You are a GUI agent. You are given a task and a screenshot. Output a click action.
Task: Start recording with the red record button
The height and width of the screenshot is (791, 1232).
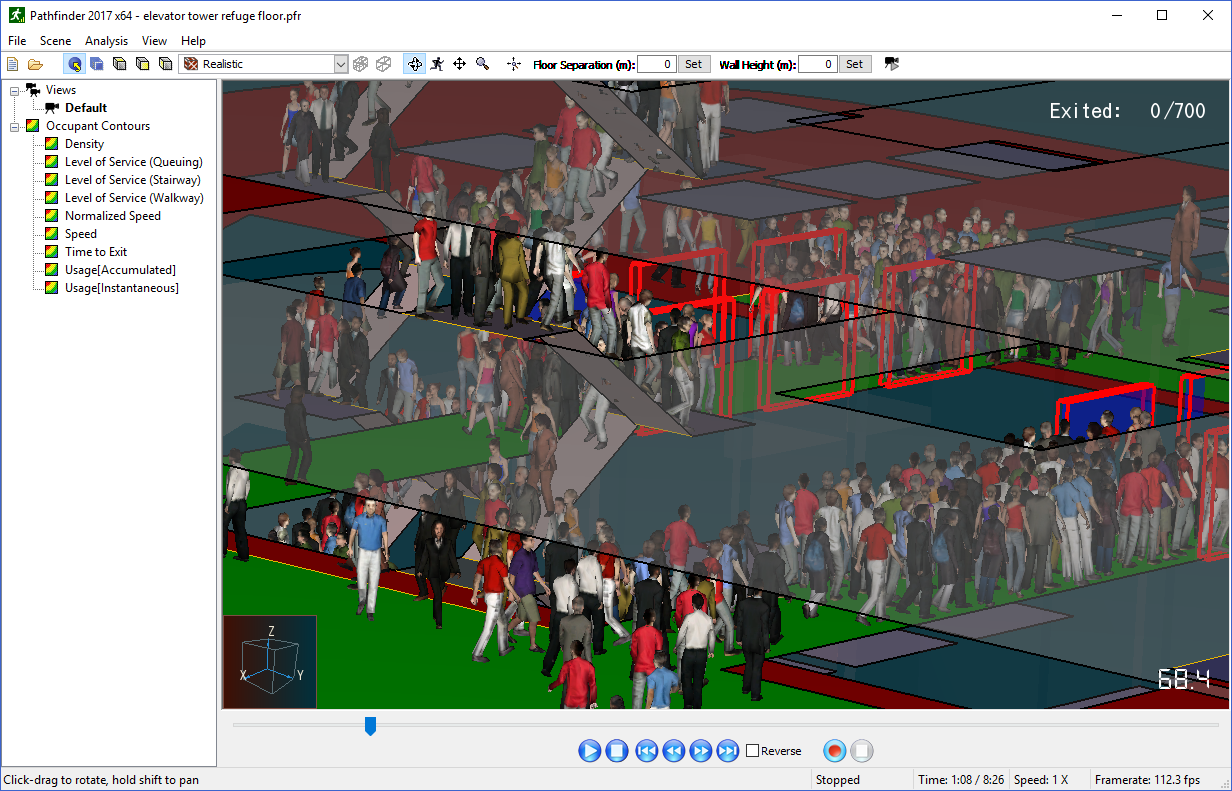tap(834, 751)
